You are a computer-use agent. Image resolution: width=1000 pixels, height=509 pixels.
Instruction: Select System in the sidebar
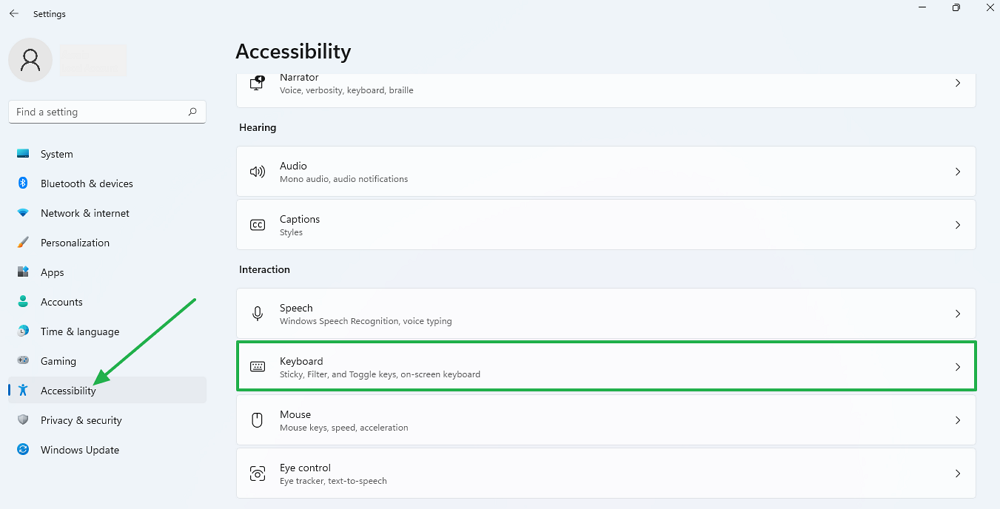point(107,154)
